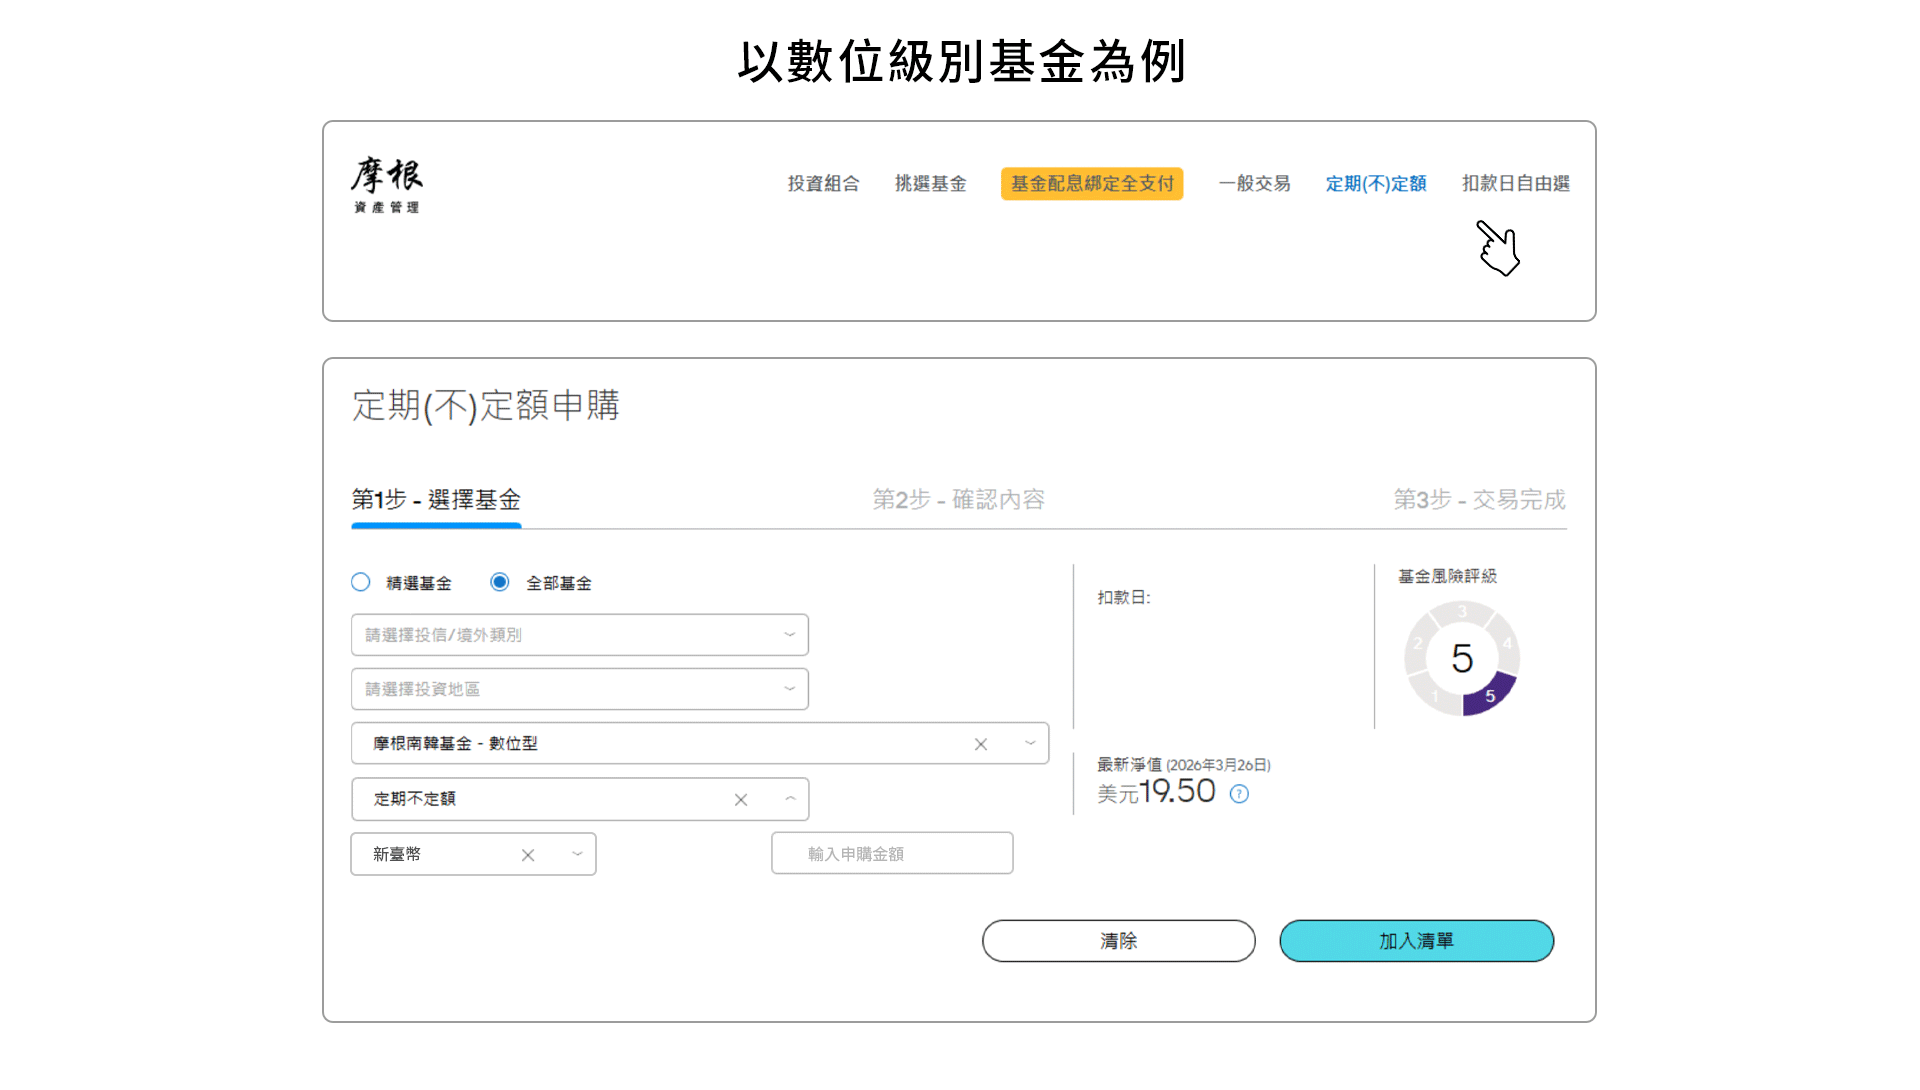This screenshot has width=1920, height=1090.
Task: Click the 加入清單 button
Action: 1416,941
